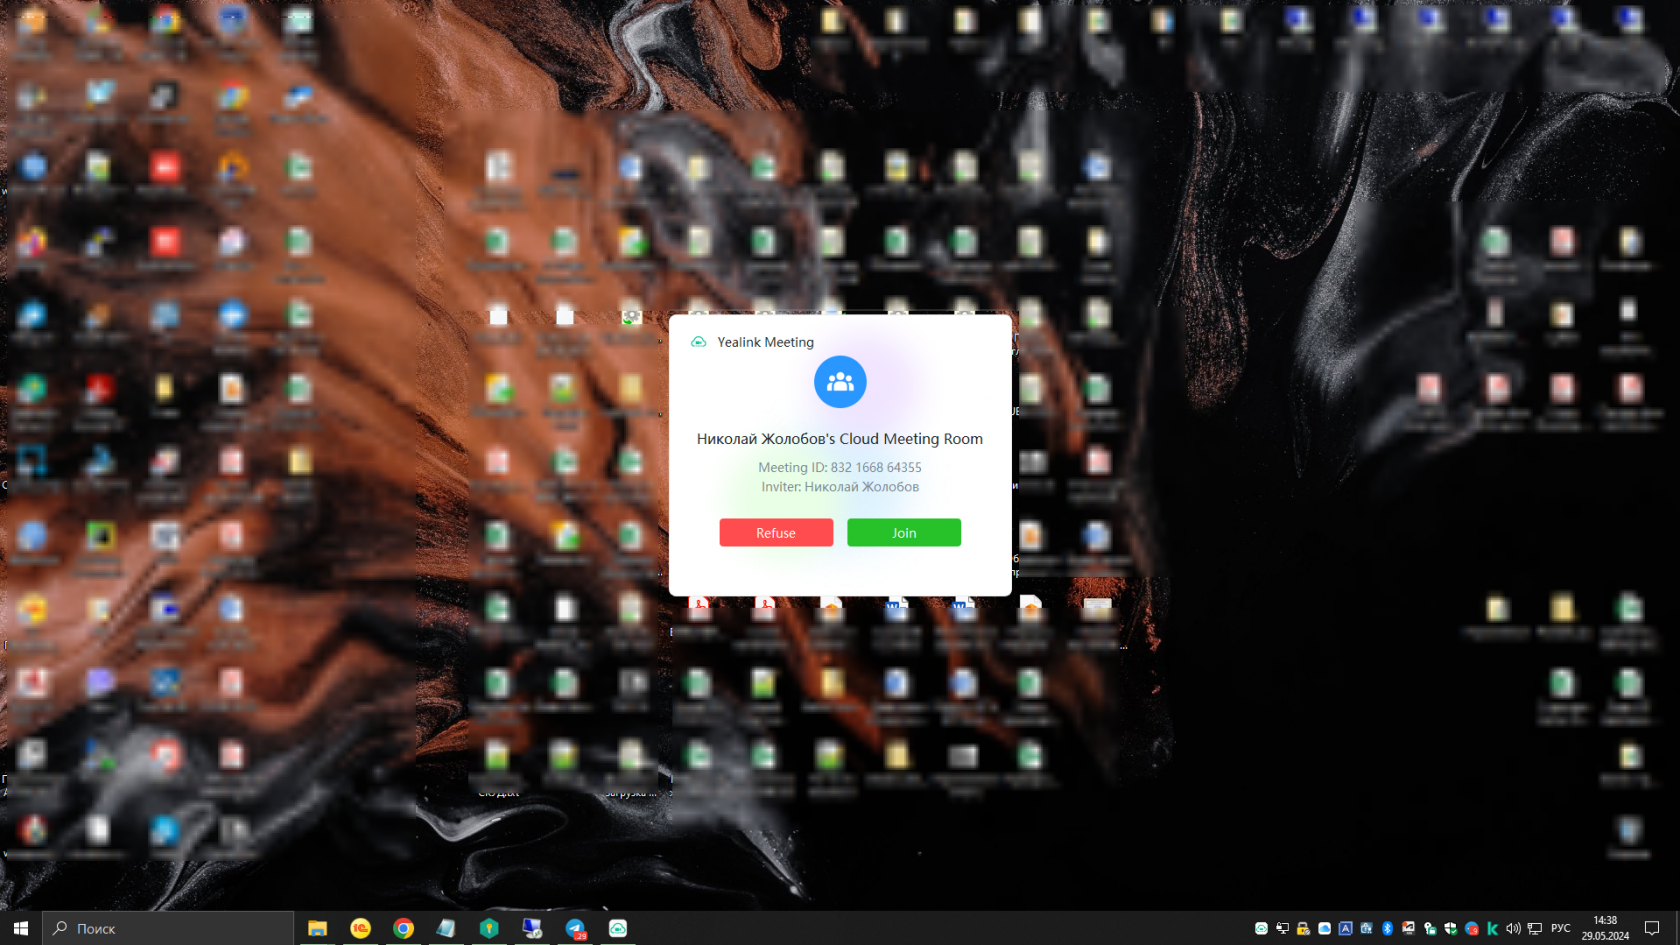Click the yellow padlock tray icon
The width and height of the screenshot is (1680, 945).
1303,928
